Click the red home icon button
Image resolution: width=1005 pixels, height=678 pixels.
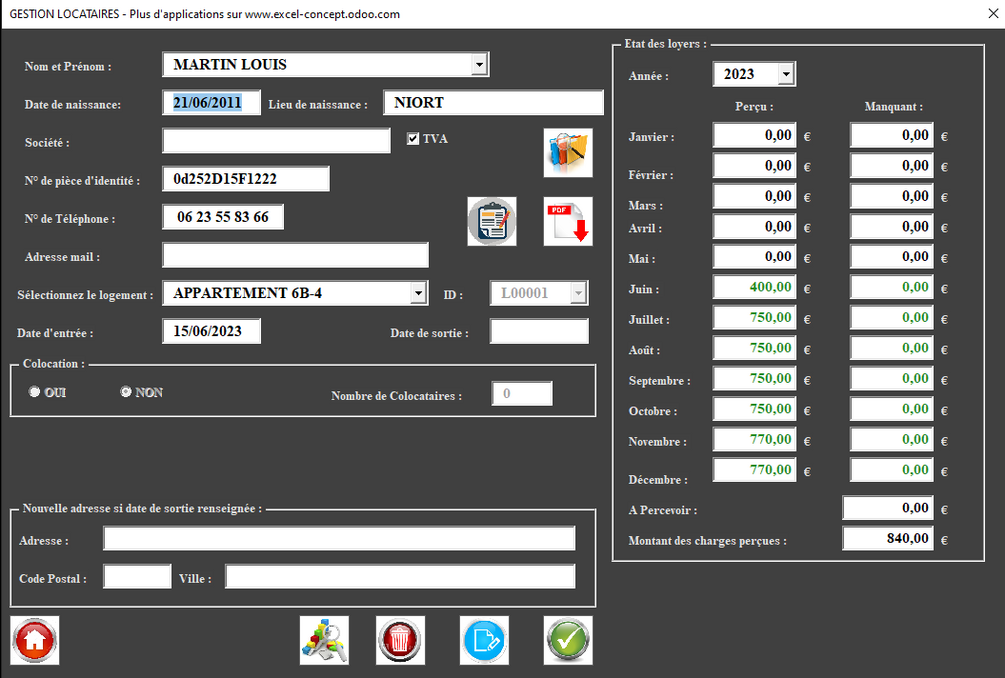point(35,640)
